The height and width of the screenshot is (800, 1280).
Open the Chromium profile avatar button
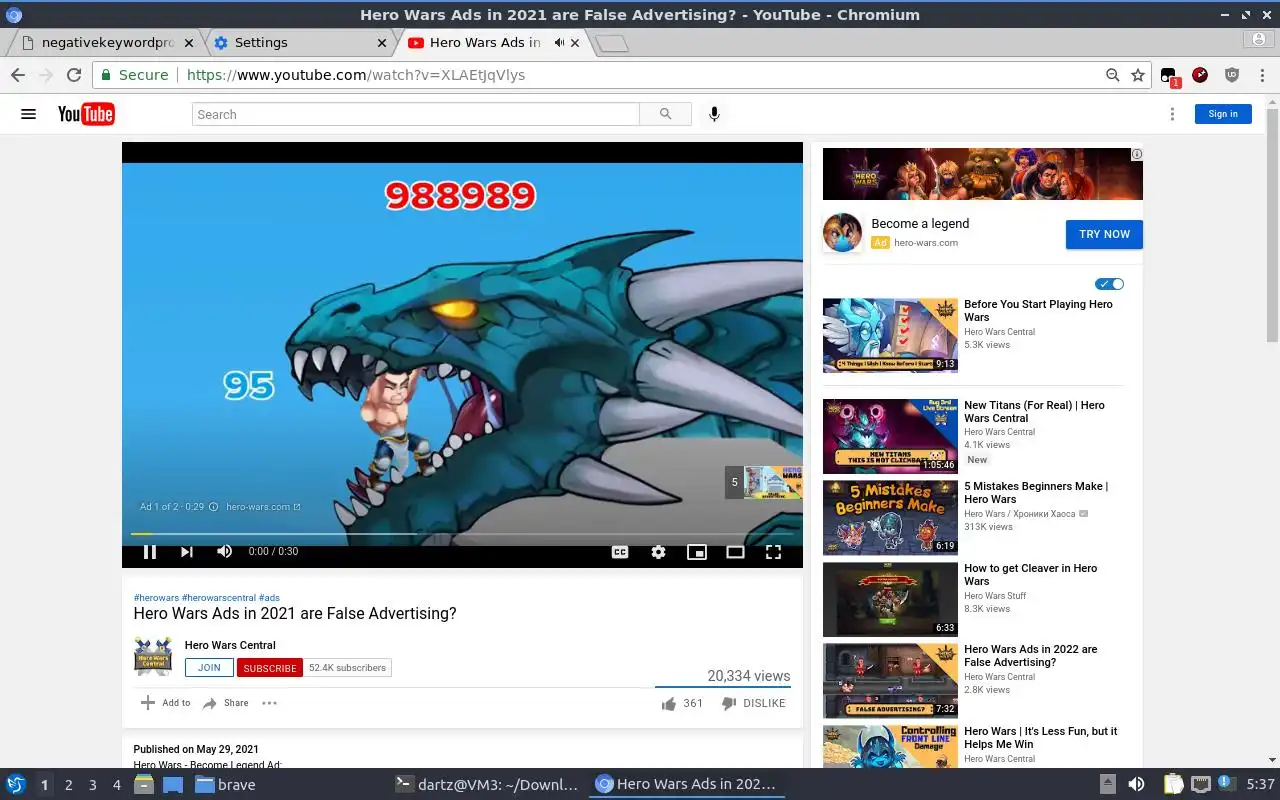(x=1259, y=39)
